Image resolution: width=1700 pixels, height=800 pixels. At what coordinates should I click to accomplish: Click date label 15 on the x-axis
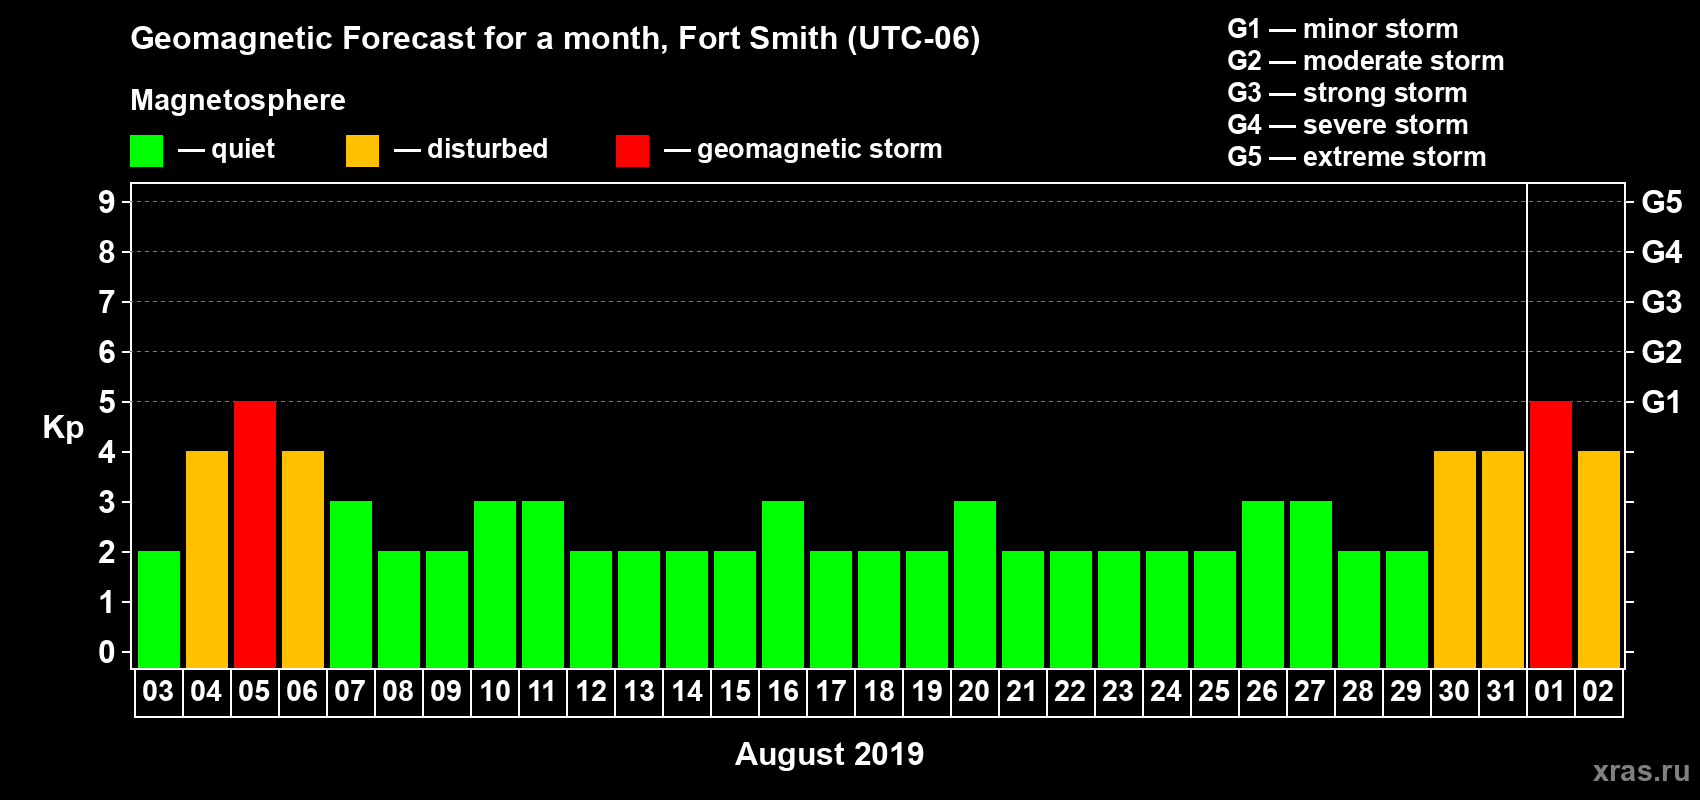point(734,692)
